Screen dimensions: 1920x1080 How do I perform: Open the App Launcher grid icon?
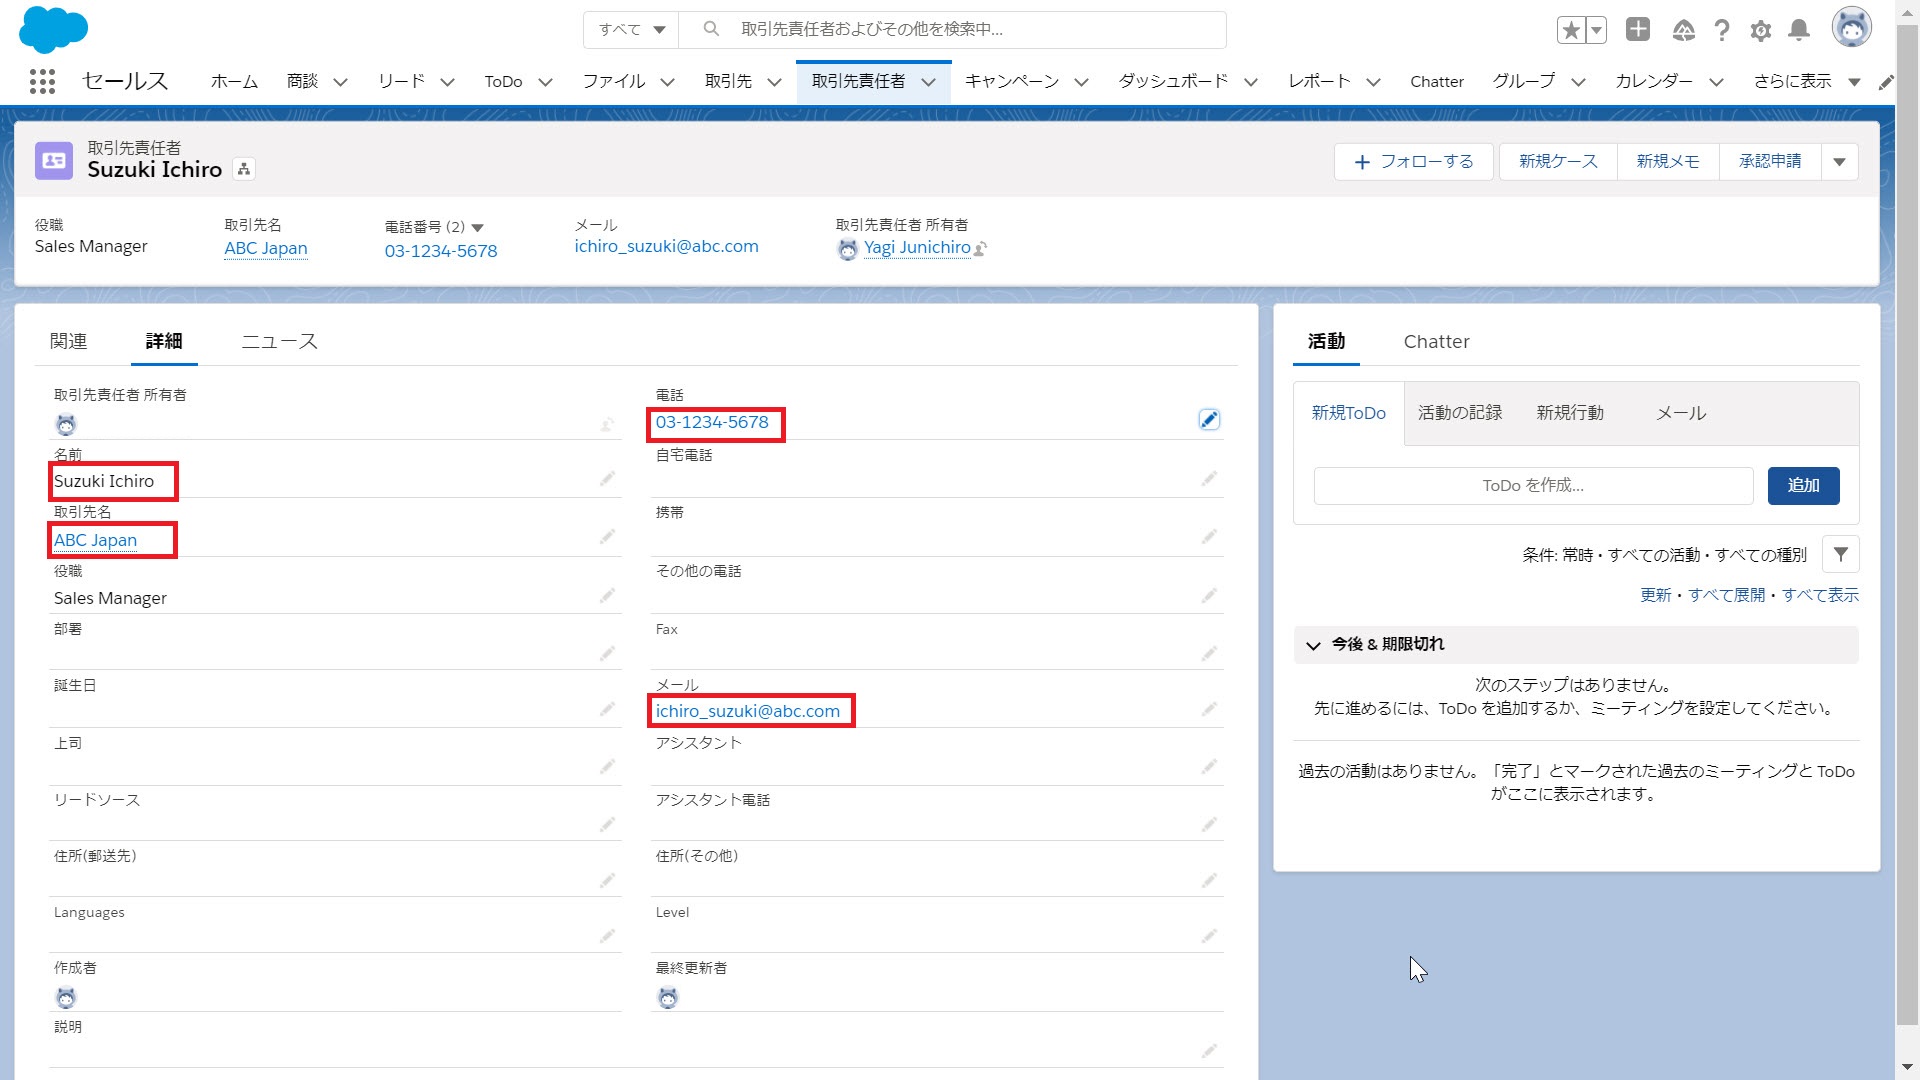[42, 81]
